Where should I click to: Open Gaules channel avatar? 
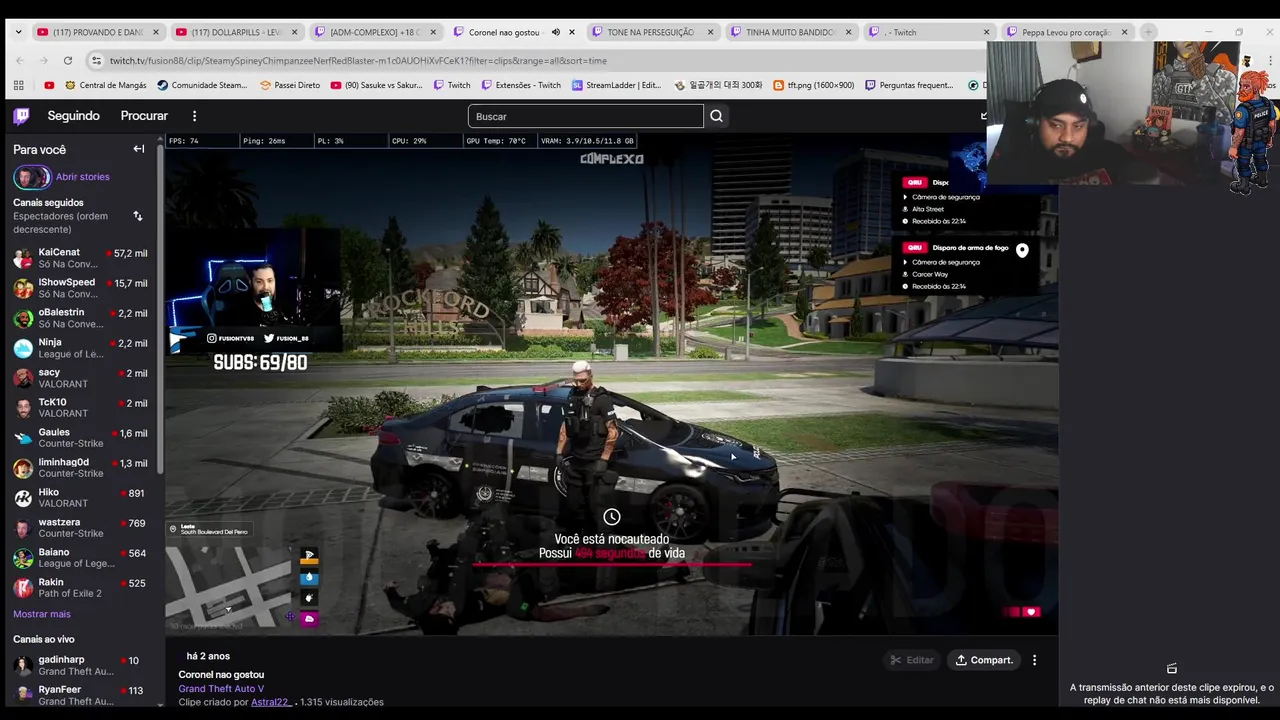23,438
